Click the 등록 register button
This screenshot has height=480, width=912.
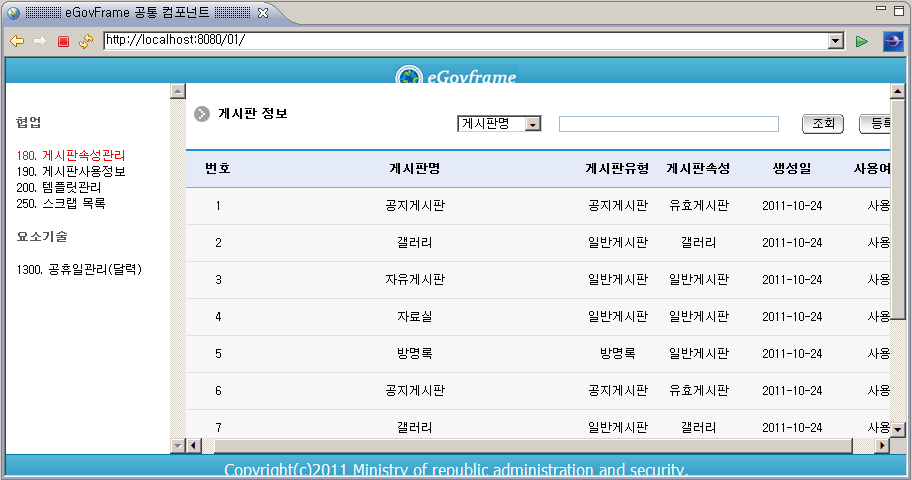tap(875, 124)
